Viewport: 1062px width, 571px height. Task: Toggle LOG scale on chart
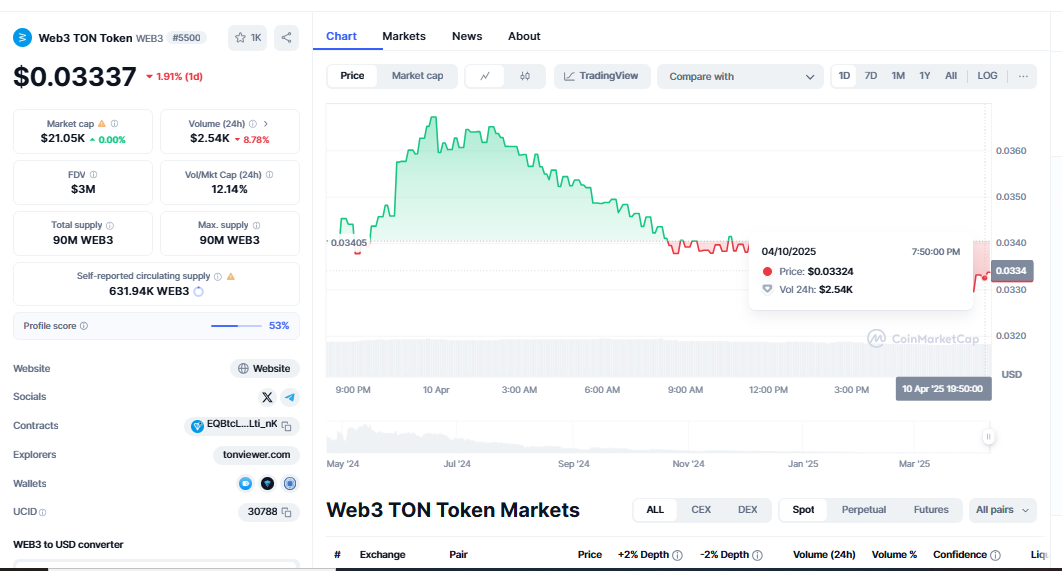(987, 76)
